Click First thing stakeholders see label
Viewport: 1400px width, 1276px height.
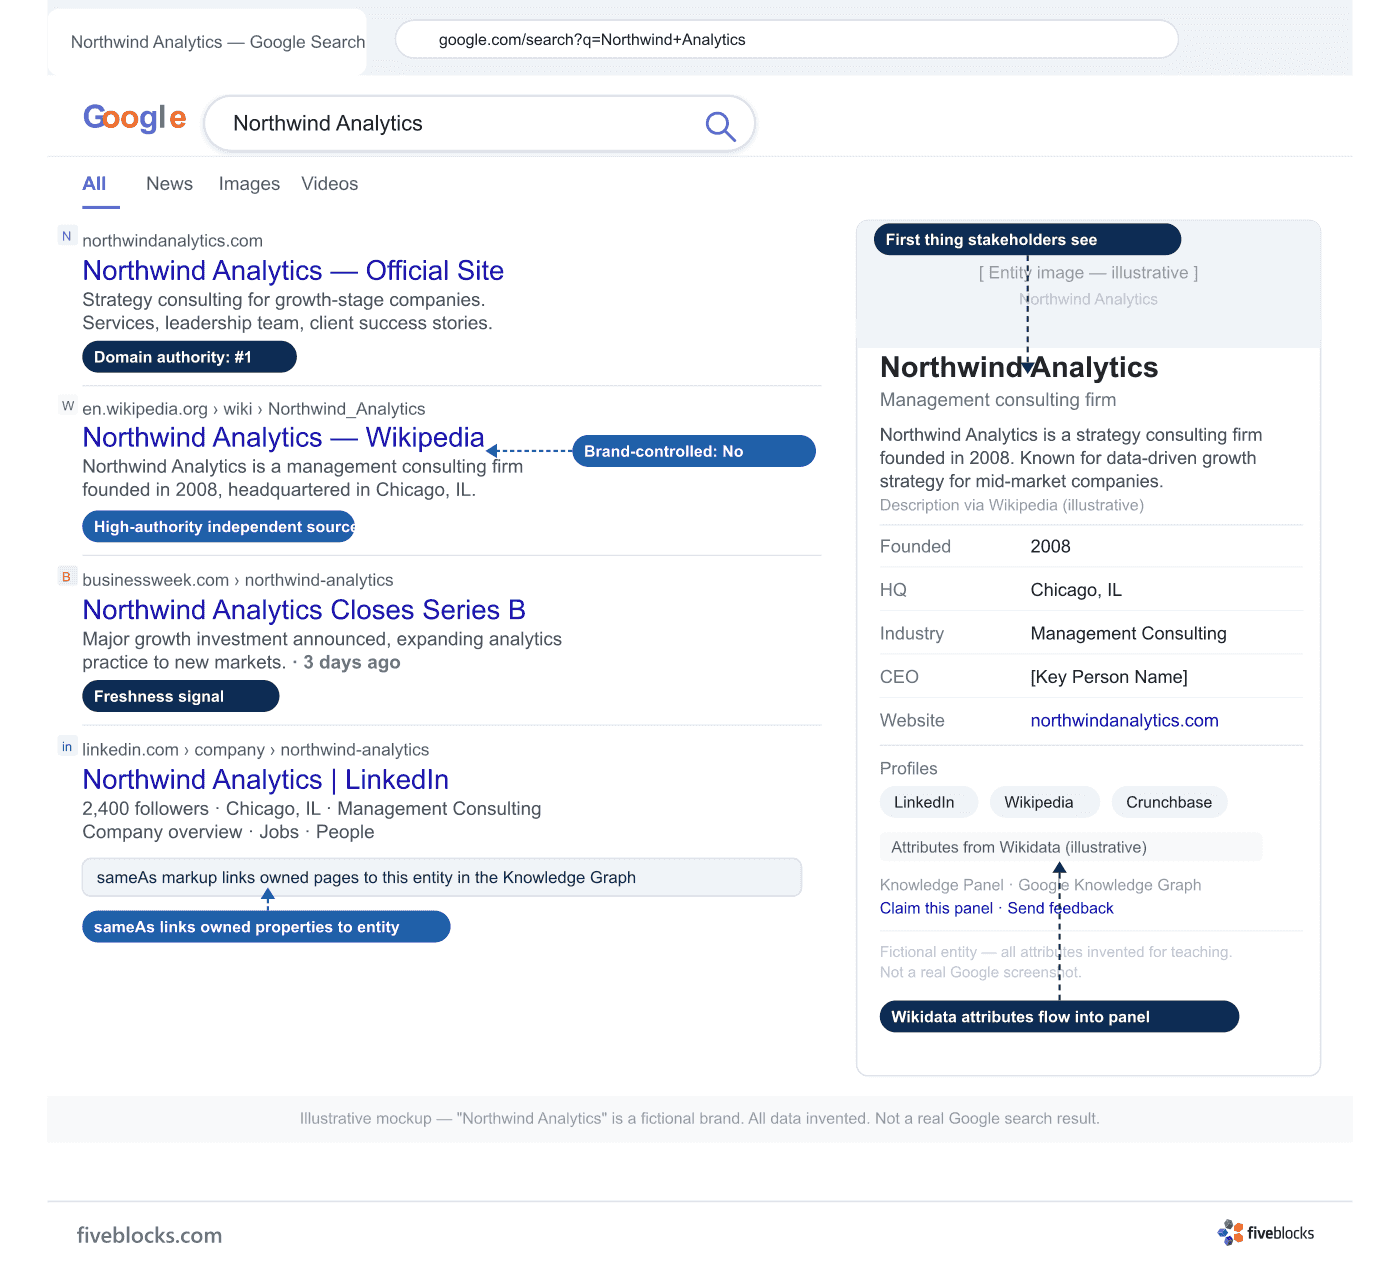(x=1027, y=240)
